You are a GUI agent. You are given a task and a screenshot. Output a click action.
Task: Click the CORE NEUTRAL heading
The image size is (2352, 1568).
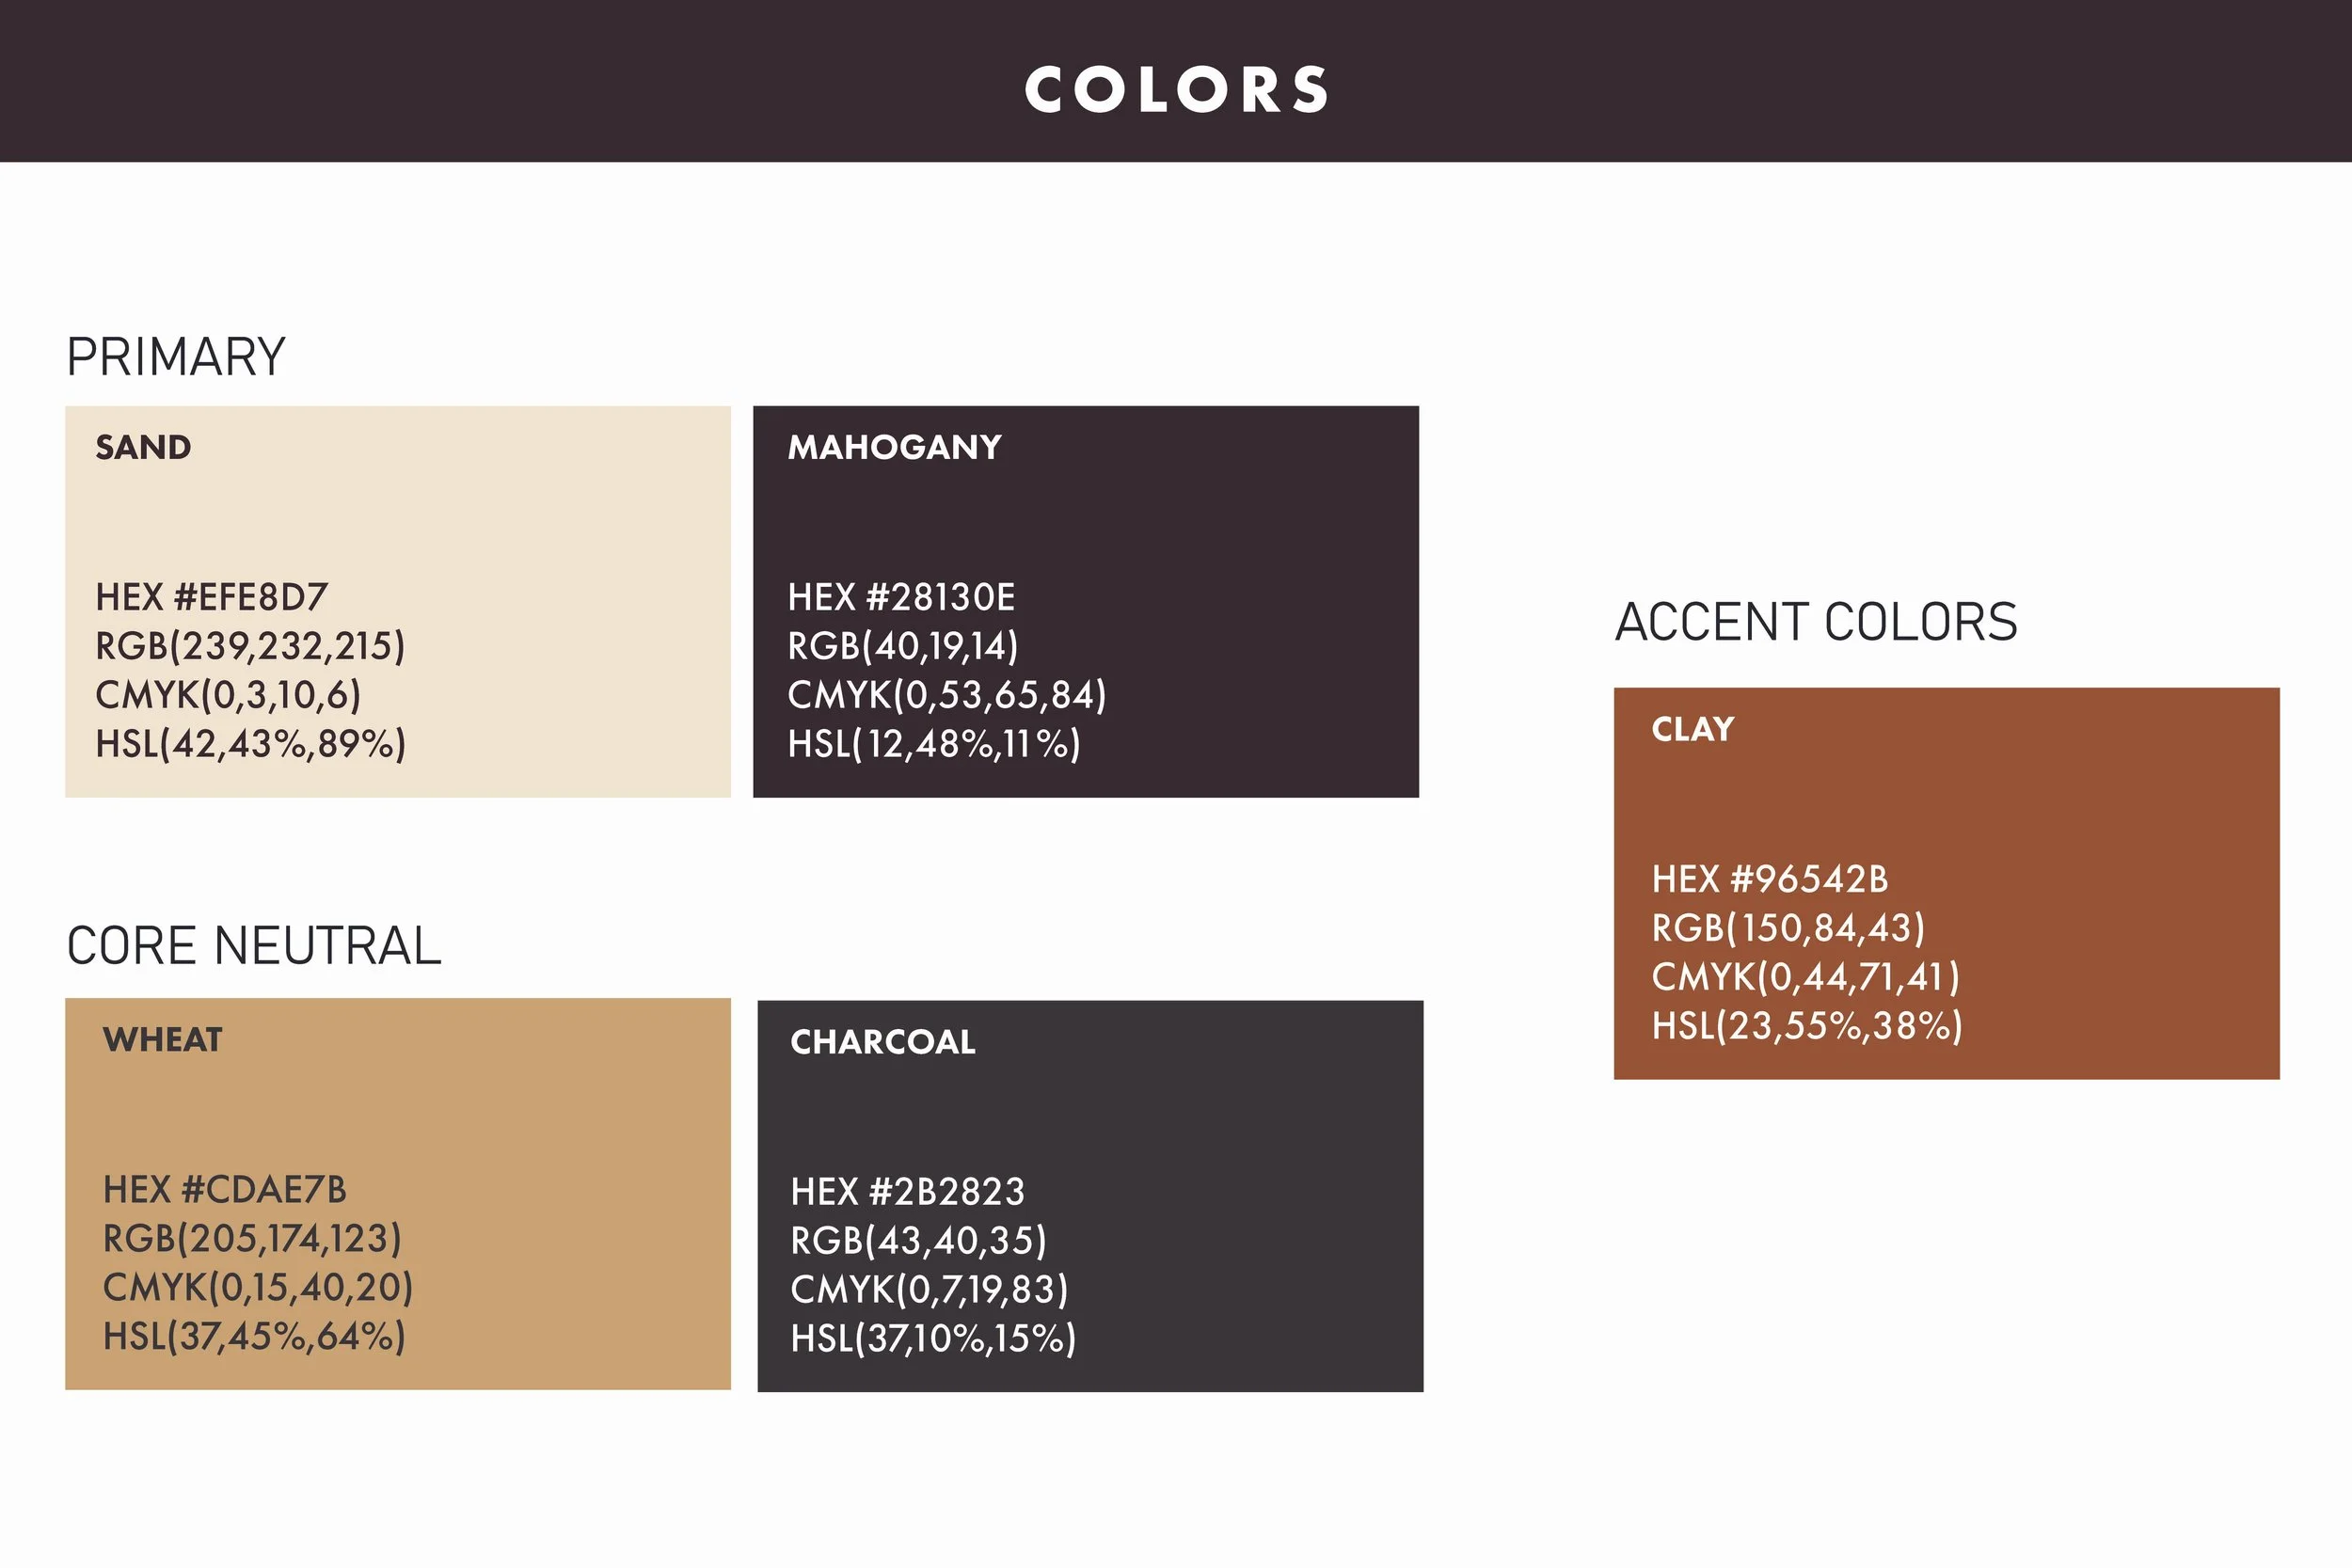254,946
